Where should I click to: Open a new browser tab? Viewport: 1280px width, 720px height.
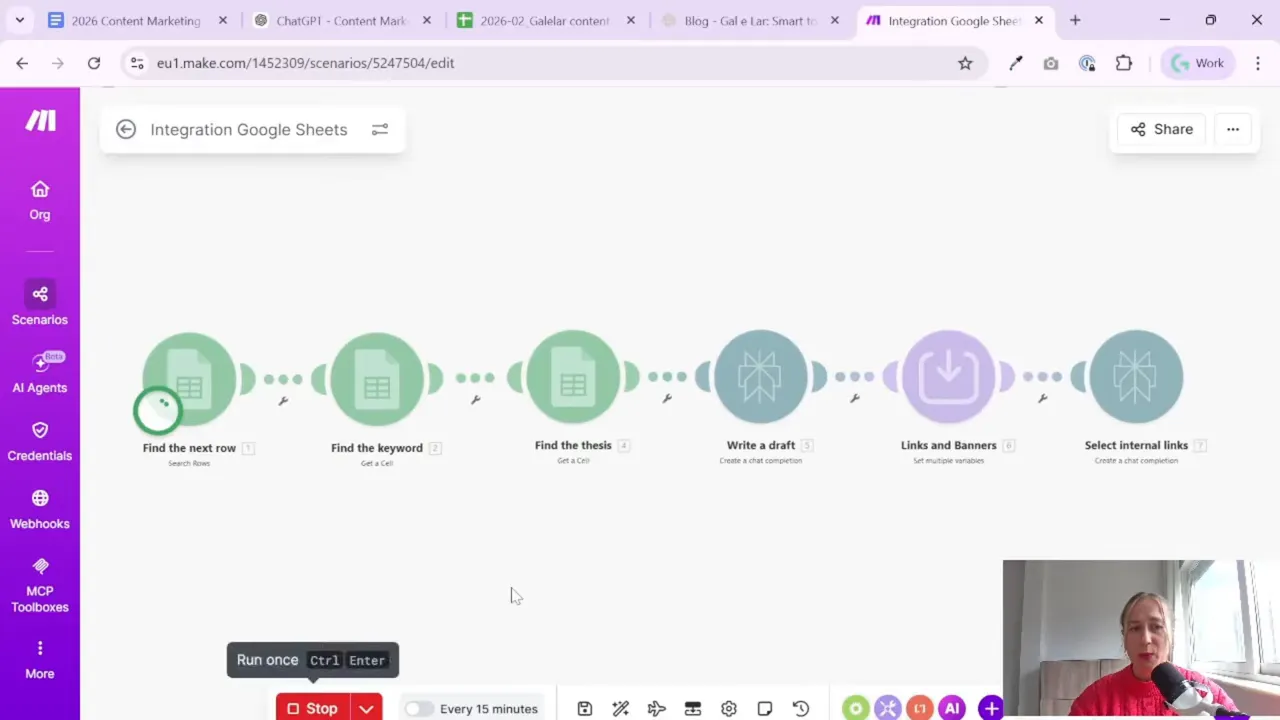click(1075, 20)
